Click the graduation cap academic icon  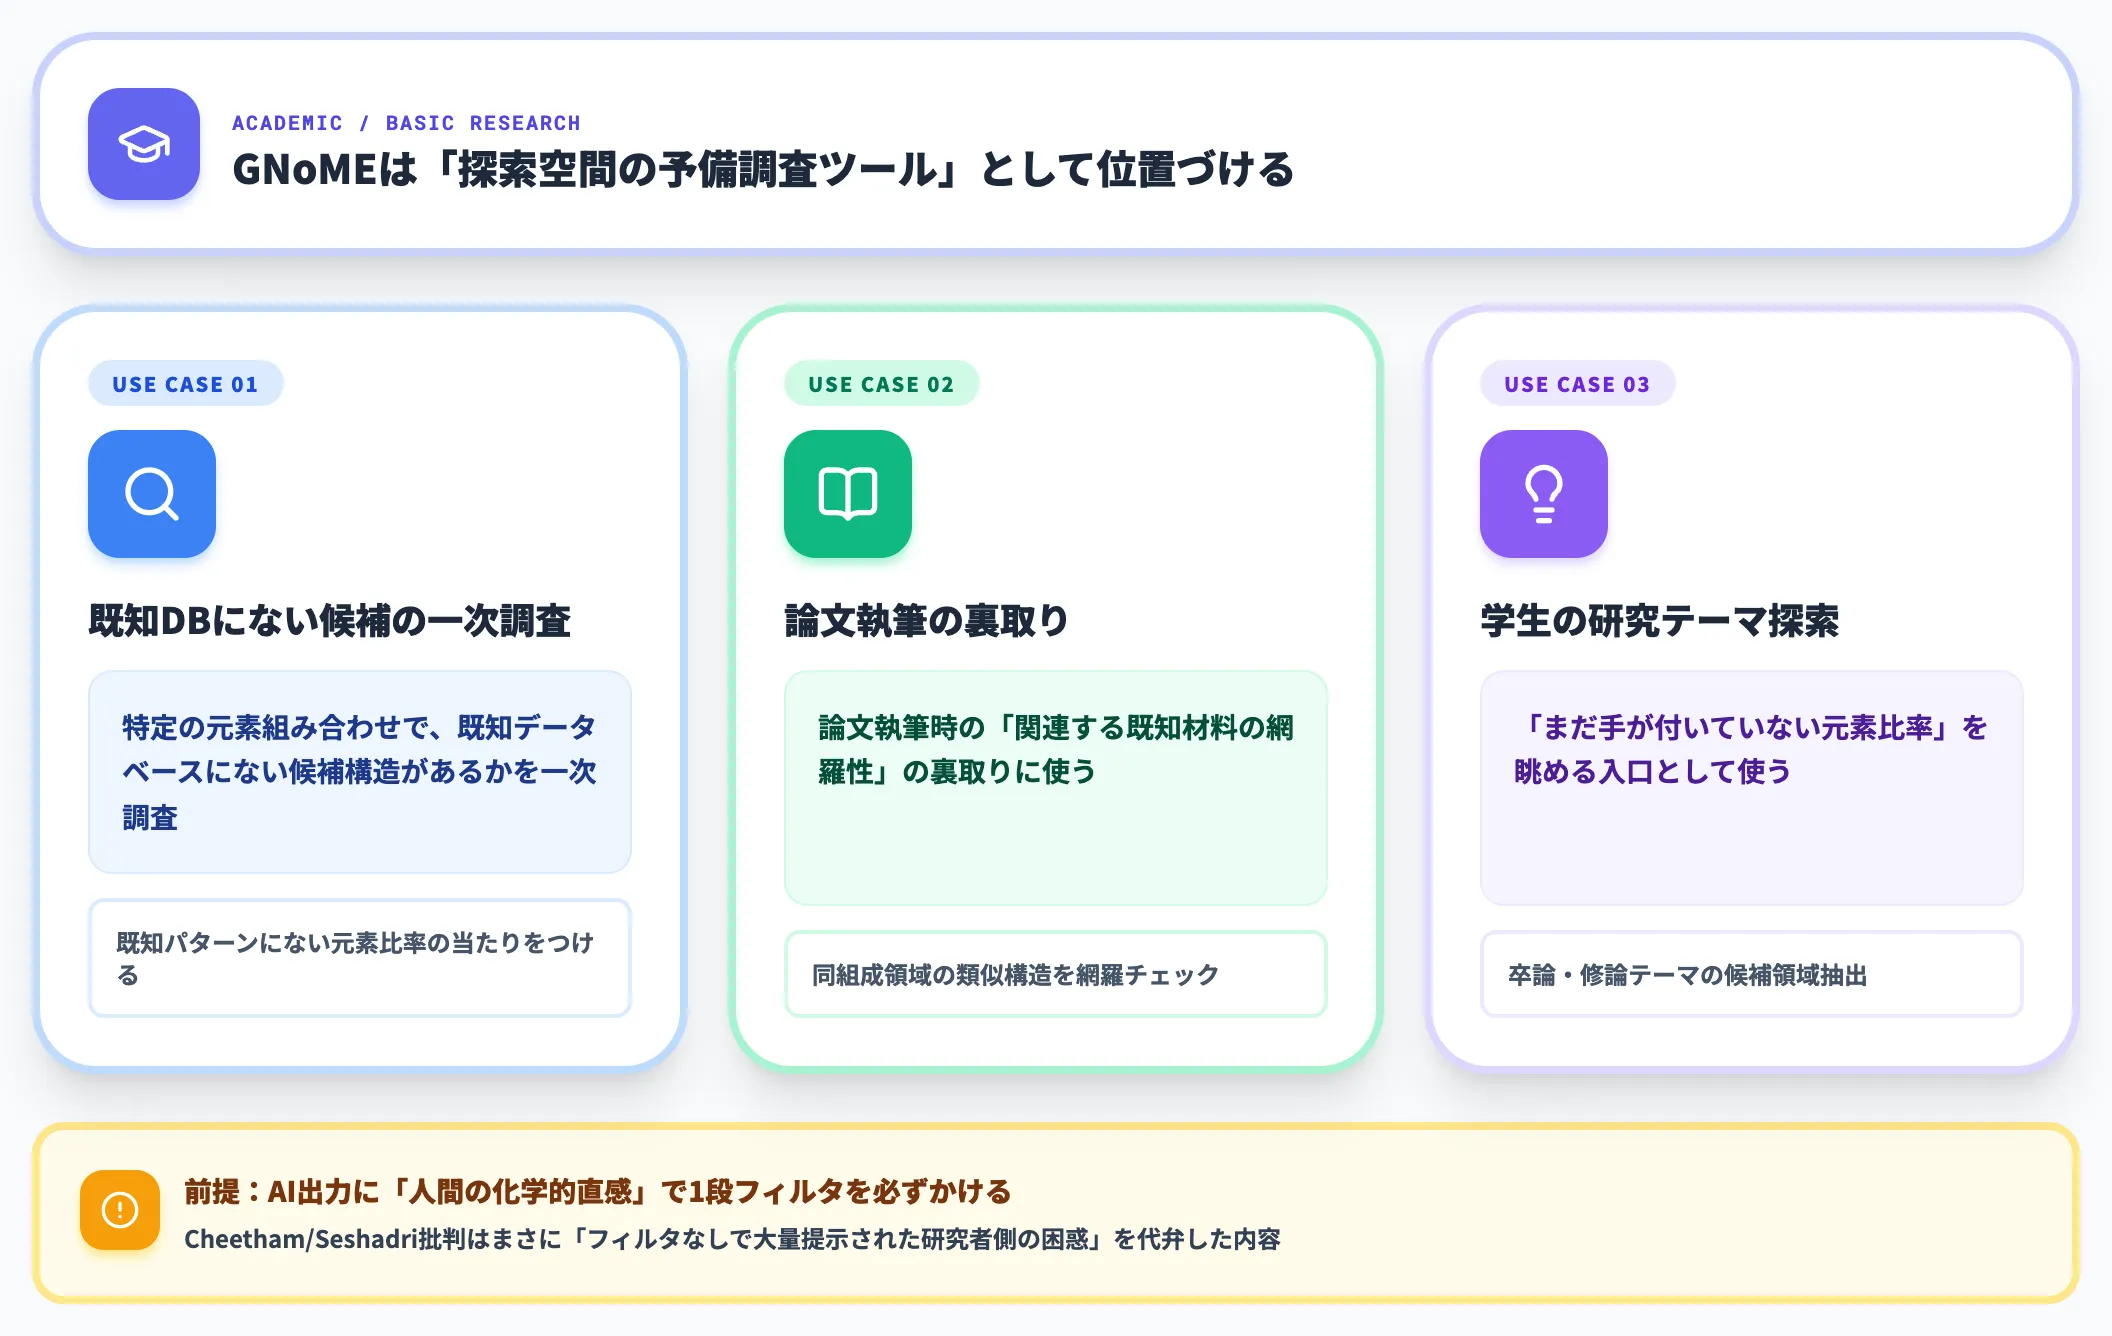click(144, 144)
